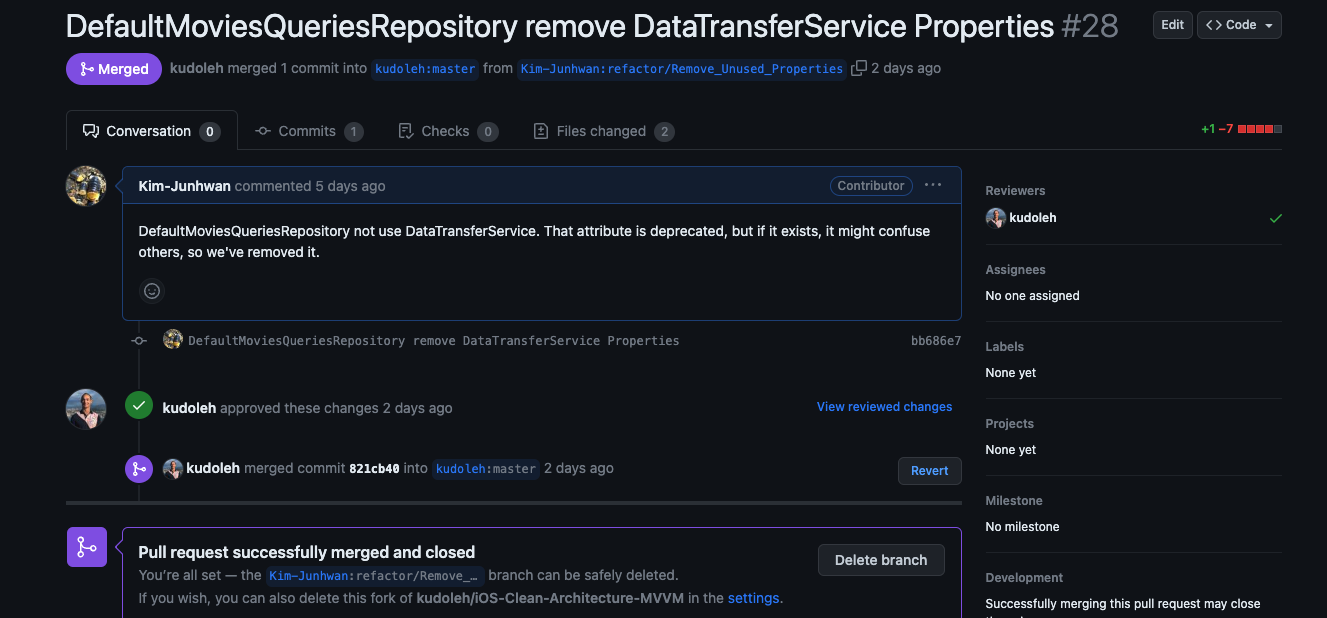Click kudoleh name in 'approved these changes'

(189, 408)
